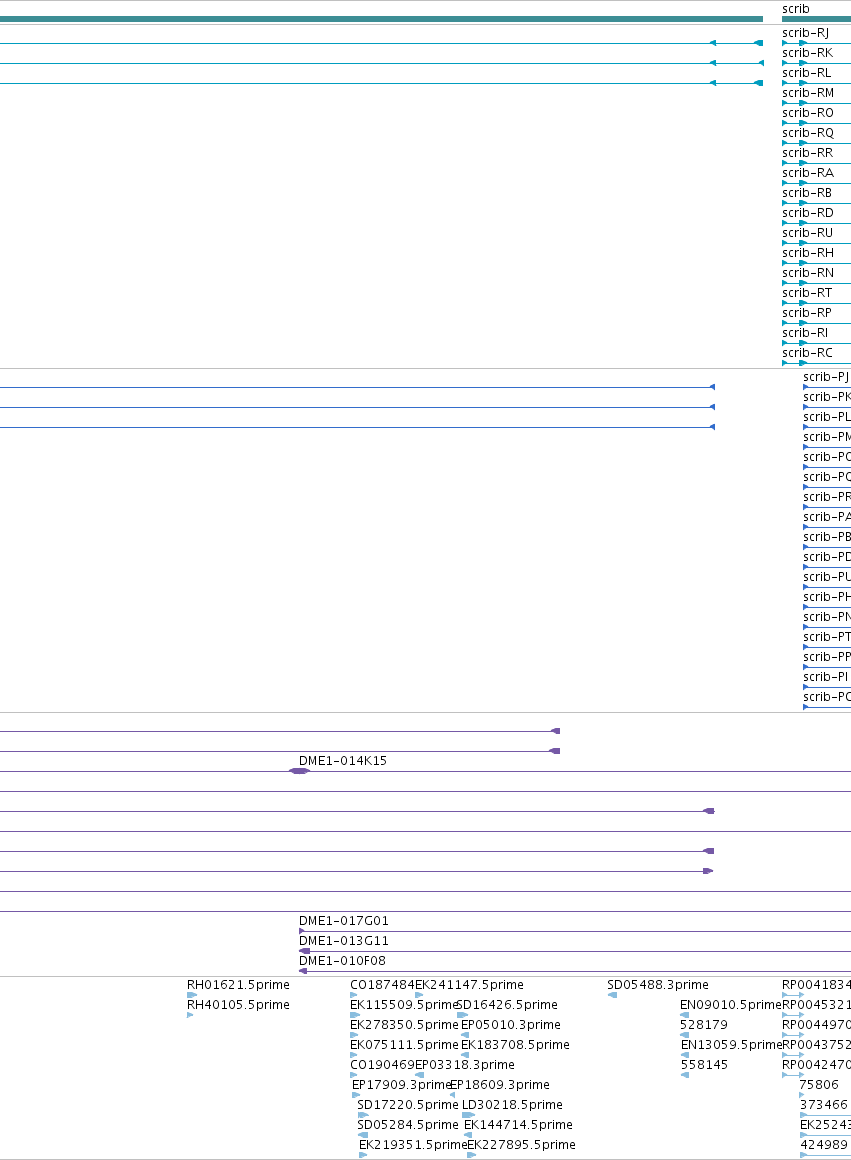Click the EK075111.5prime EST label

tap(404, 1045)
